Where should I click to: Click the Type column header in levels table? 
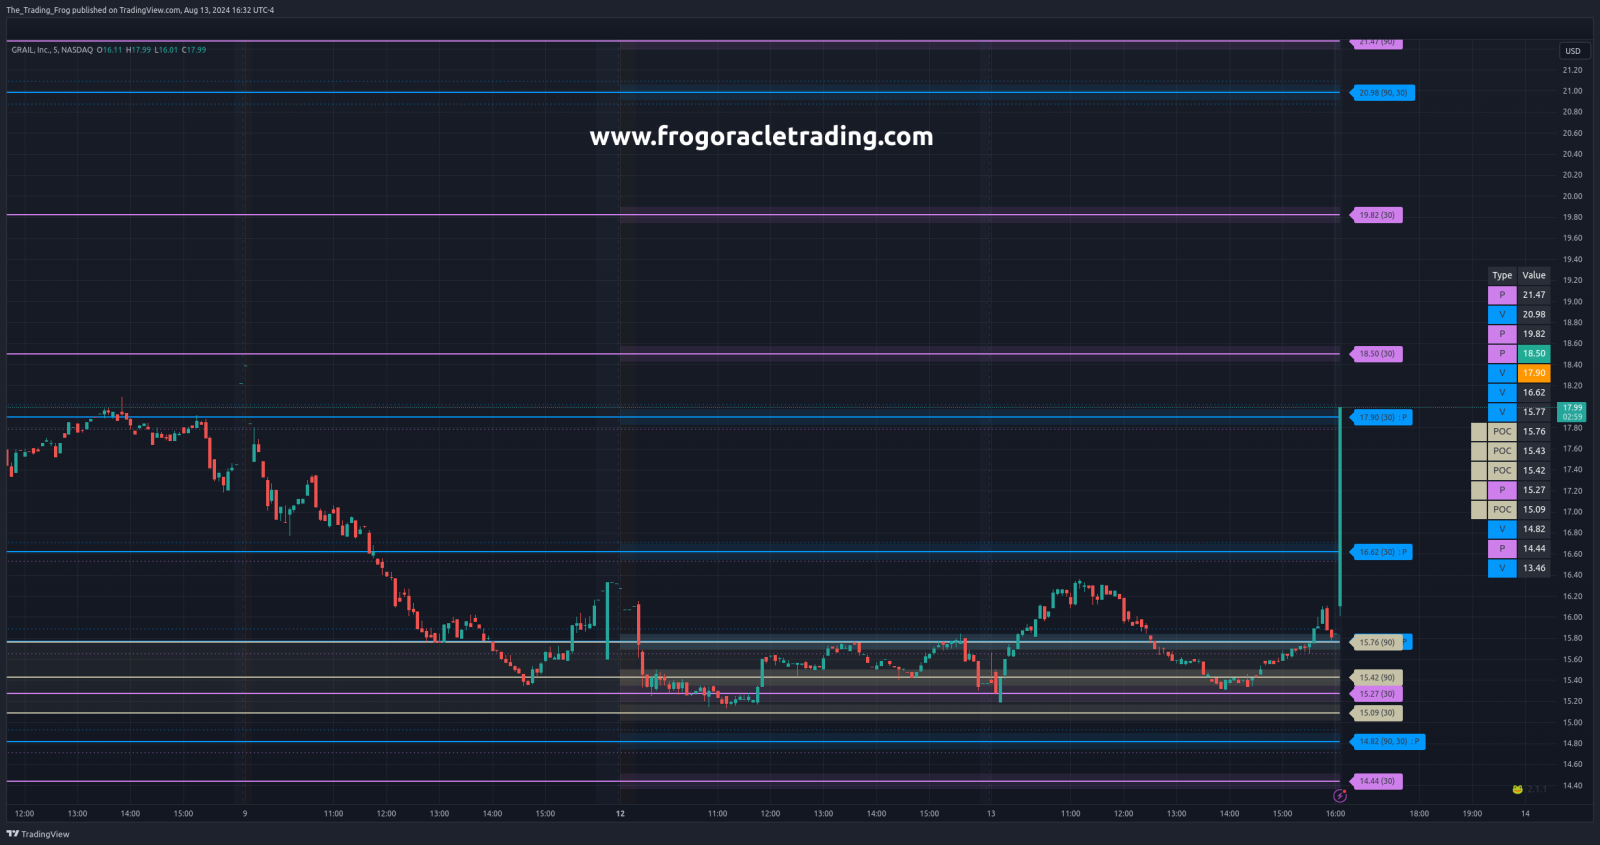[x=1502, y=276]
